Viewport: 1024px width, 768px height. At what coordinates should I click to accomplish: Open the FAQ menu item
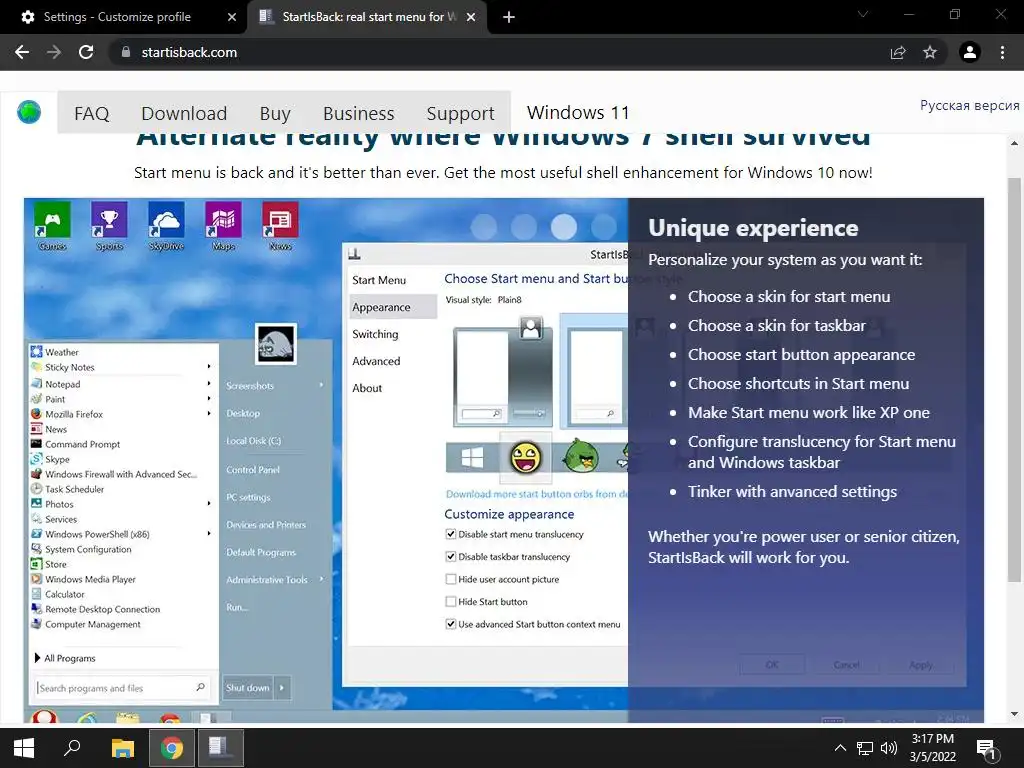tap(91, 113)
